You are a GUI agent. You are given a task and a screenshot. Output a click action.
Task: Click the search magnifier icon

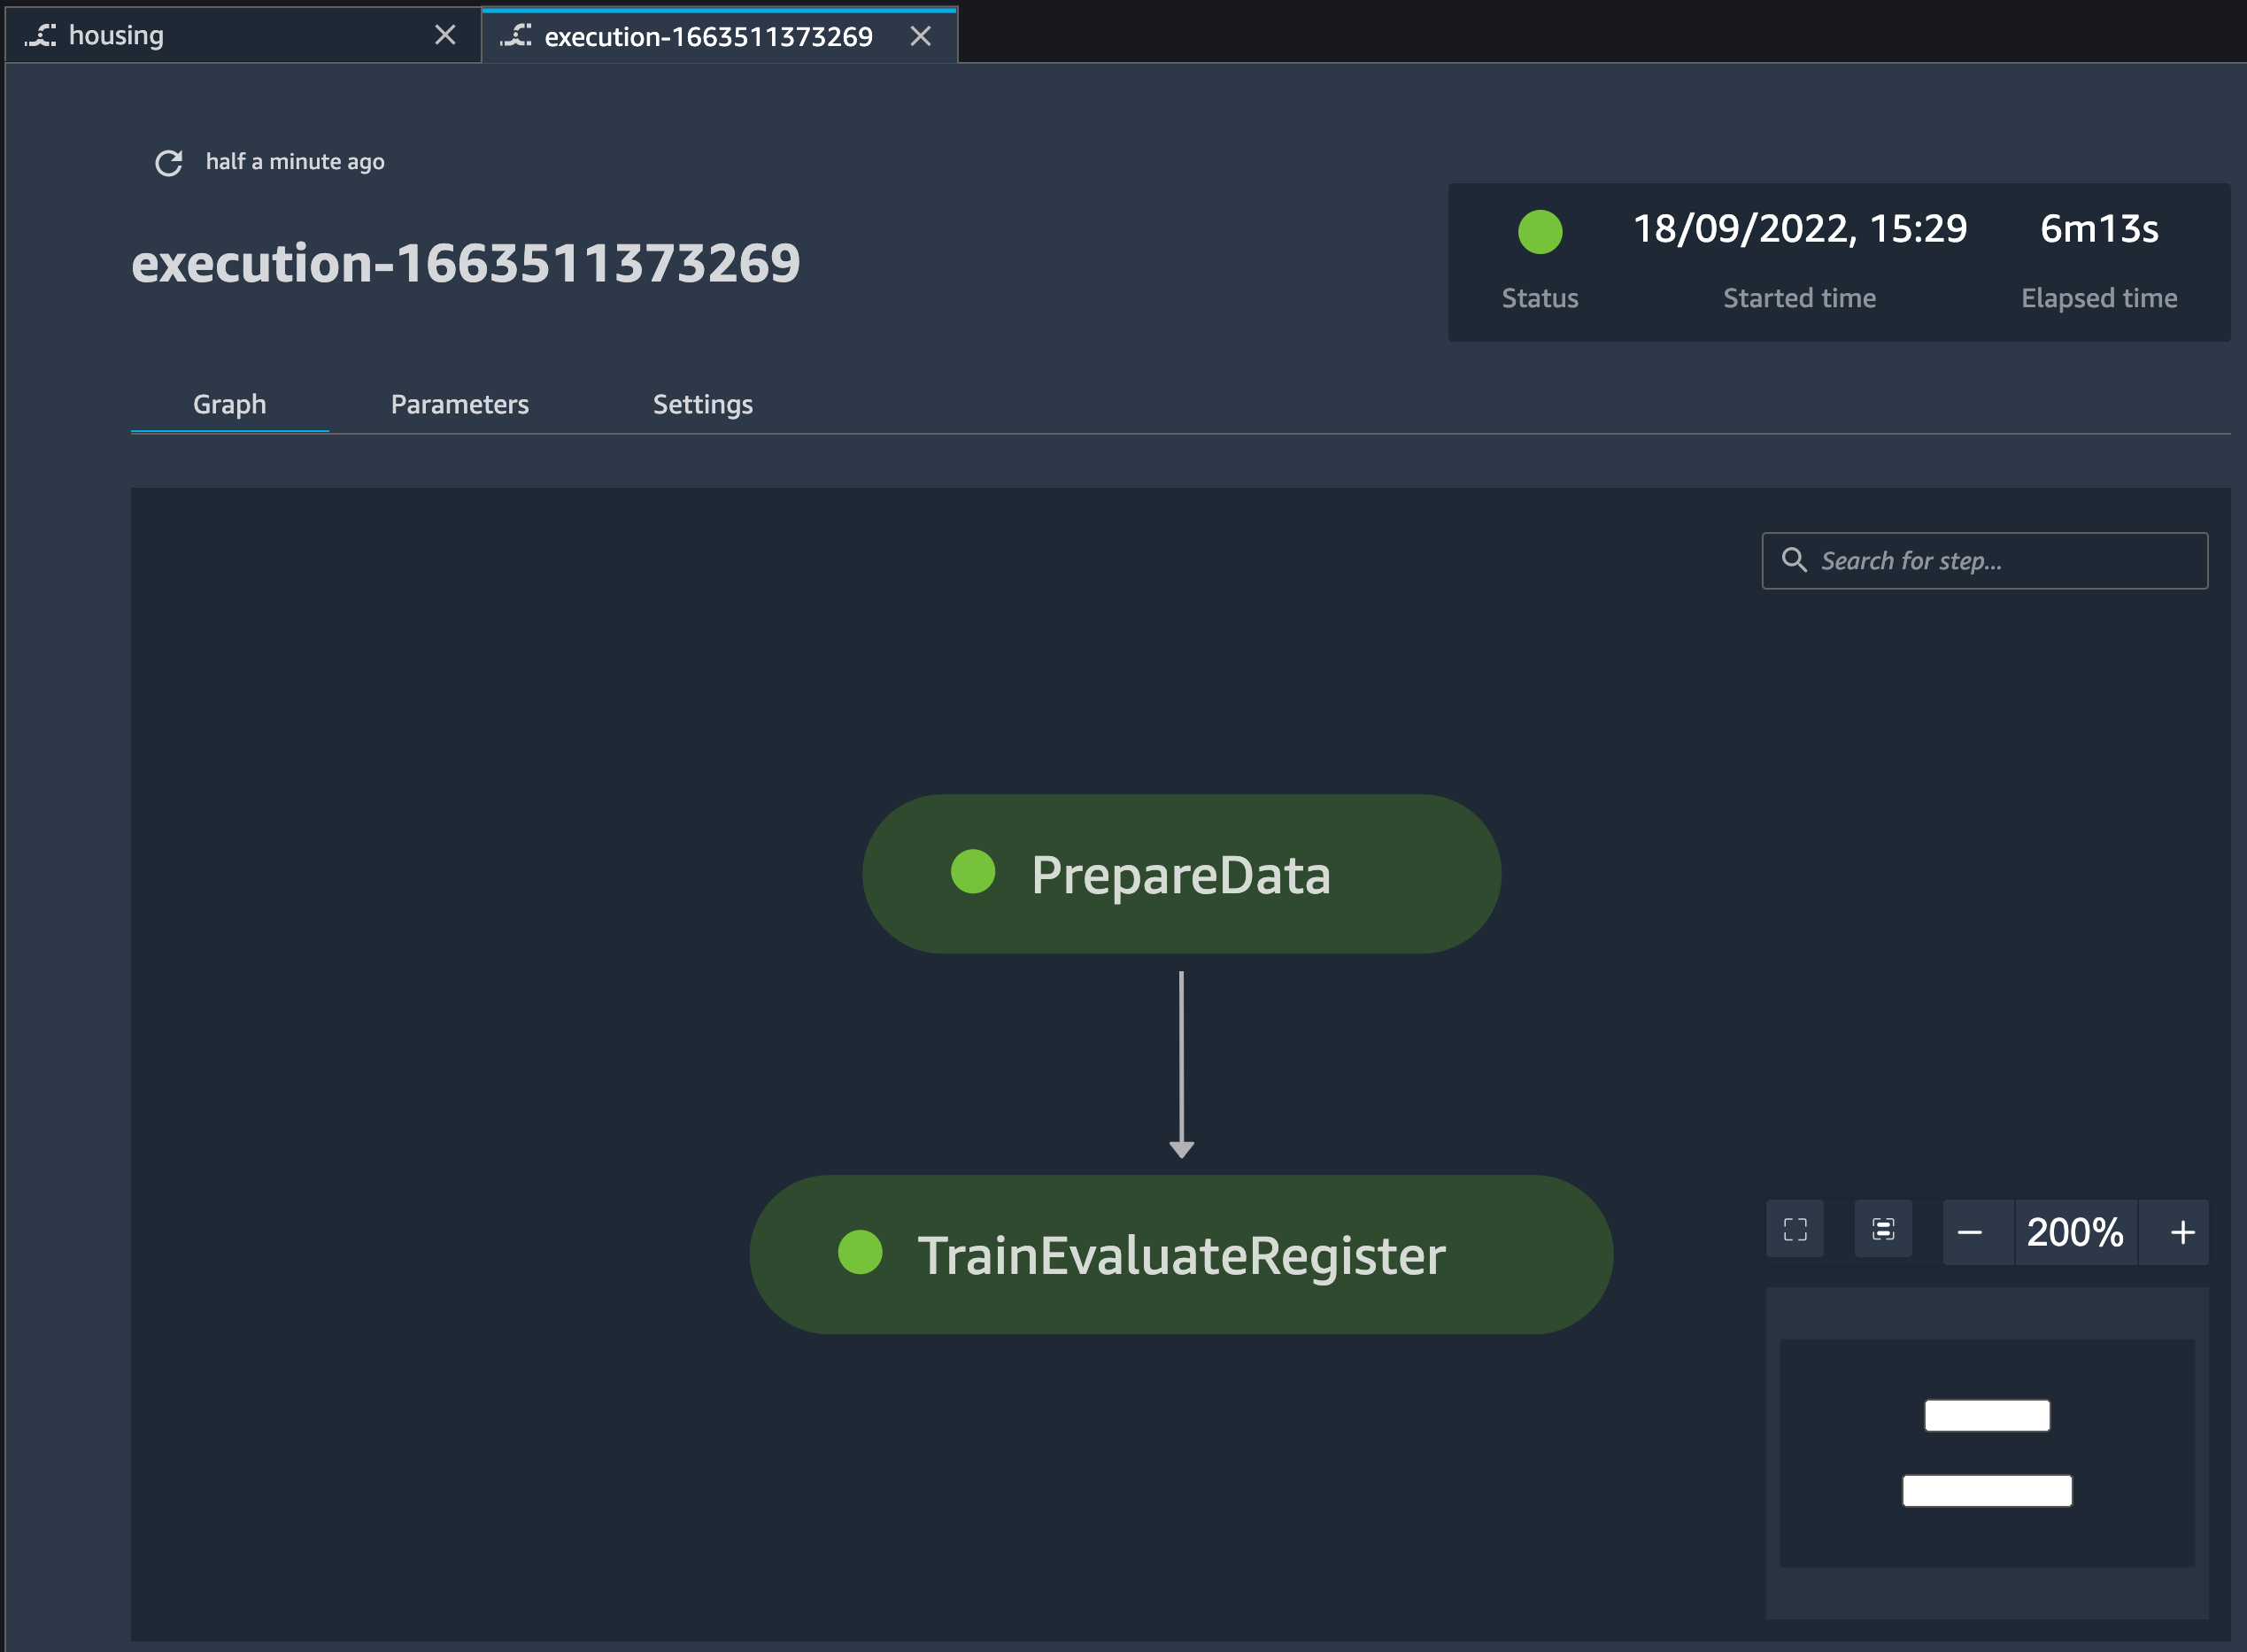1794,560
